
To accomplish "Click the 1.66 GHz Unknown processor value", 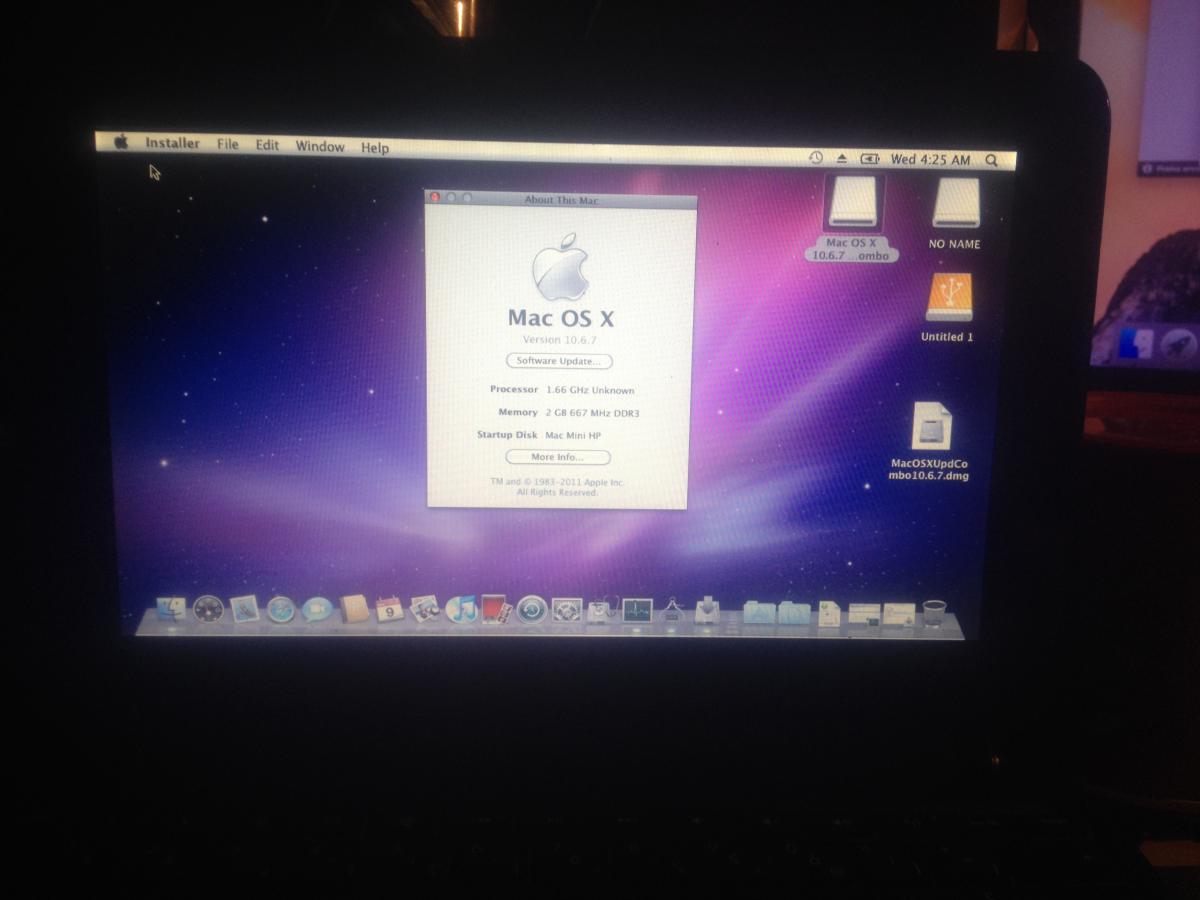I will 590,390.
